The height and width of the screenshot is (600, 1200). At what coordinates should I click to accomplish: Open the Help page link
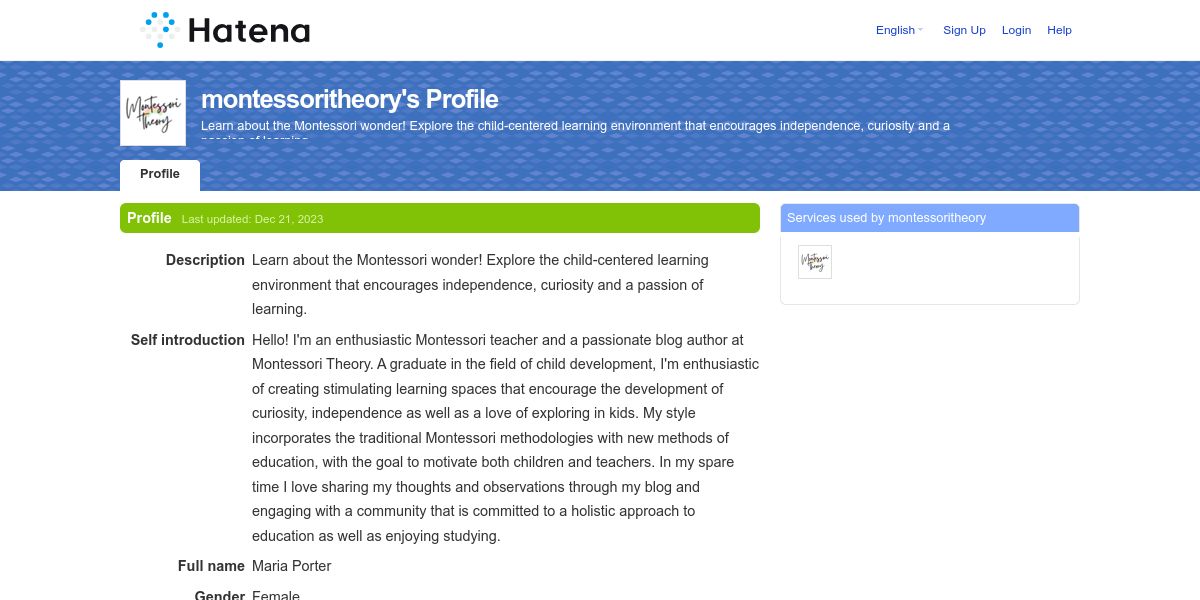click(1059, 30)
